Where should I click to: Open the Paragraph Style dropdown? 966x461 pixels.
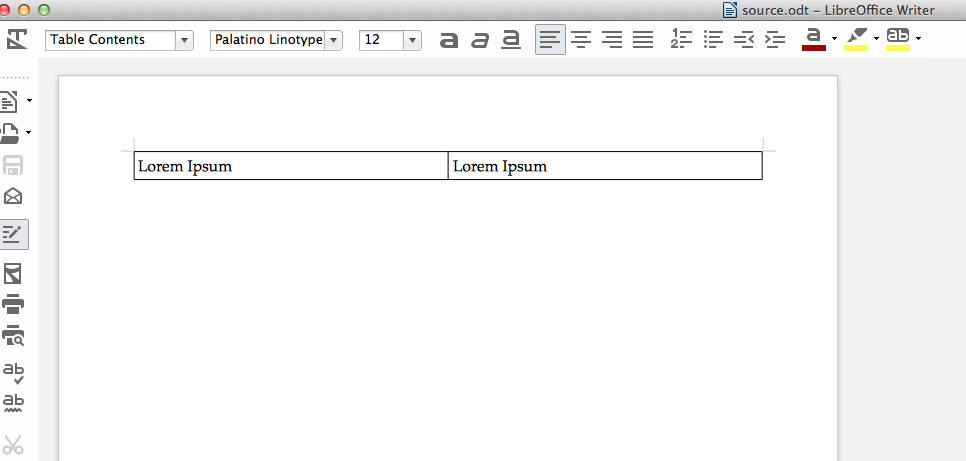pyautogui.click(x=184, y=40)
